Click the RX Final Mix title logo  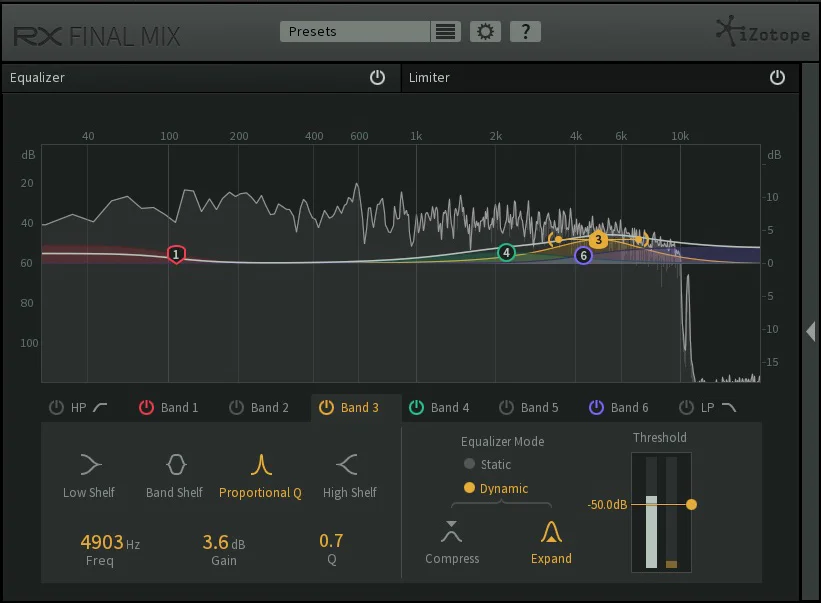point(97,36)
